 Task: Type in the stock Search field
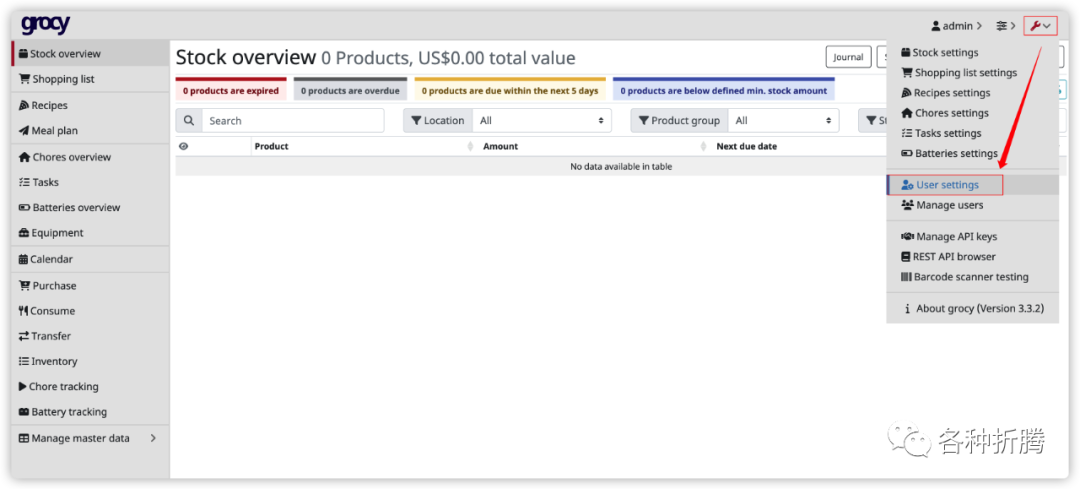click(292, 121)
